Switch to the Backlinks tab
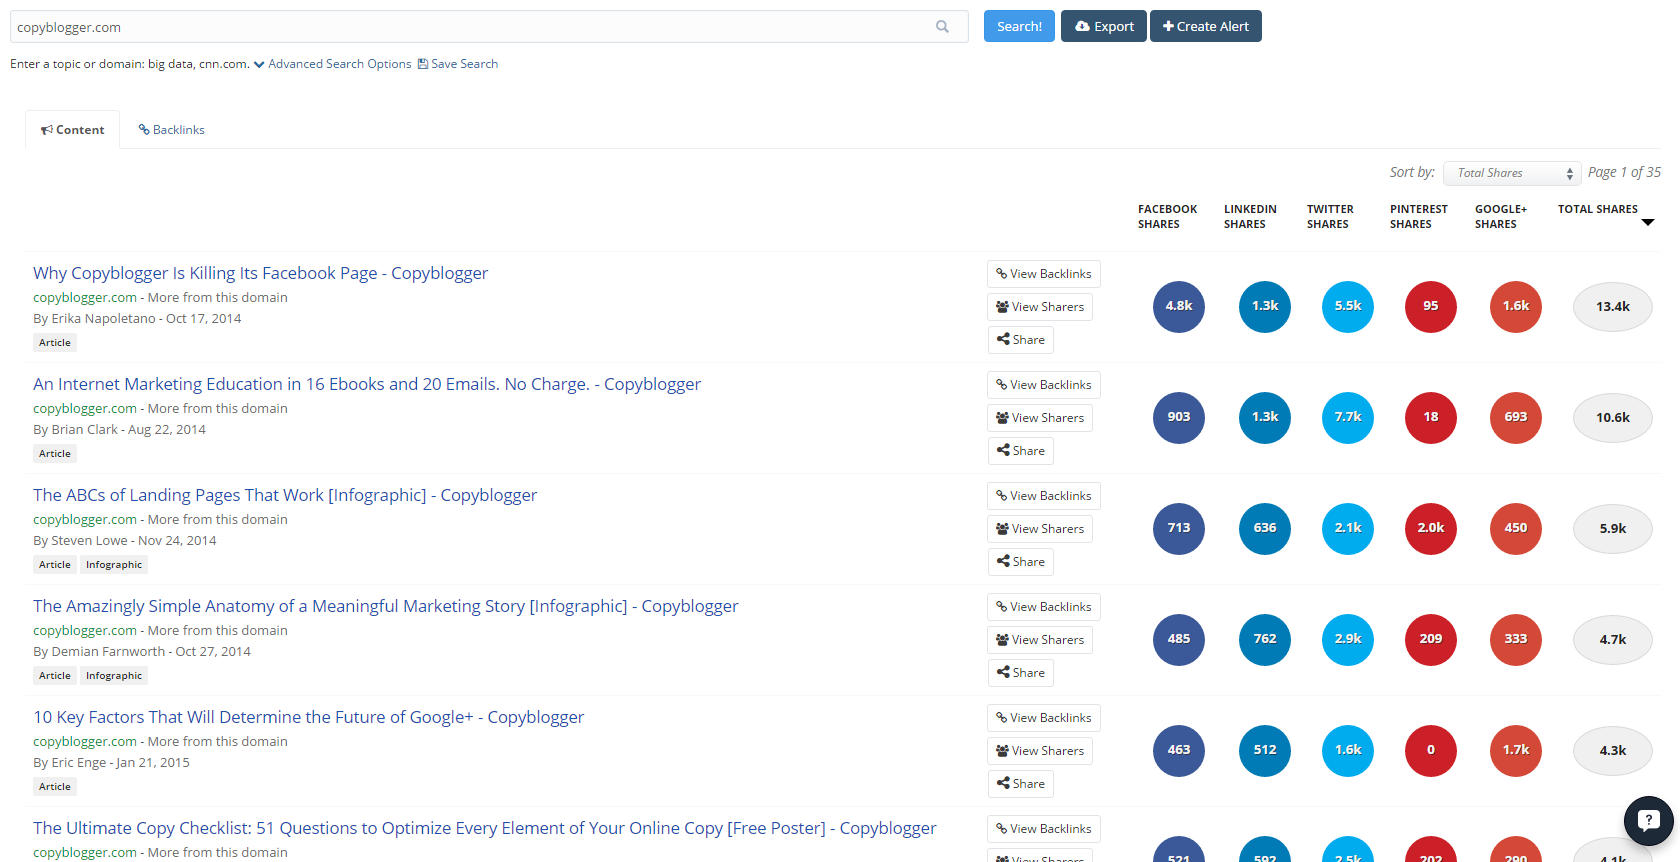 pos(172,130)
